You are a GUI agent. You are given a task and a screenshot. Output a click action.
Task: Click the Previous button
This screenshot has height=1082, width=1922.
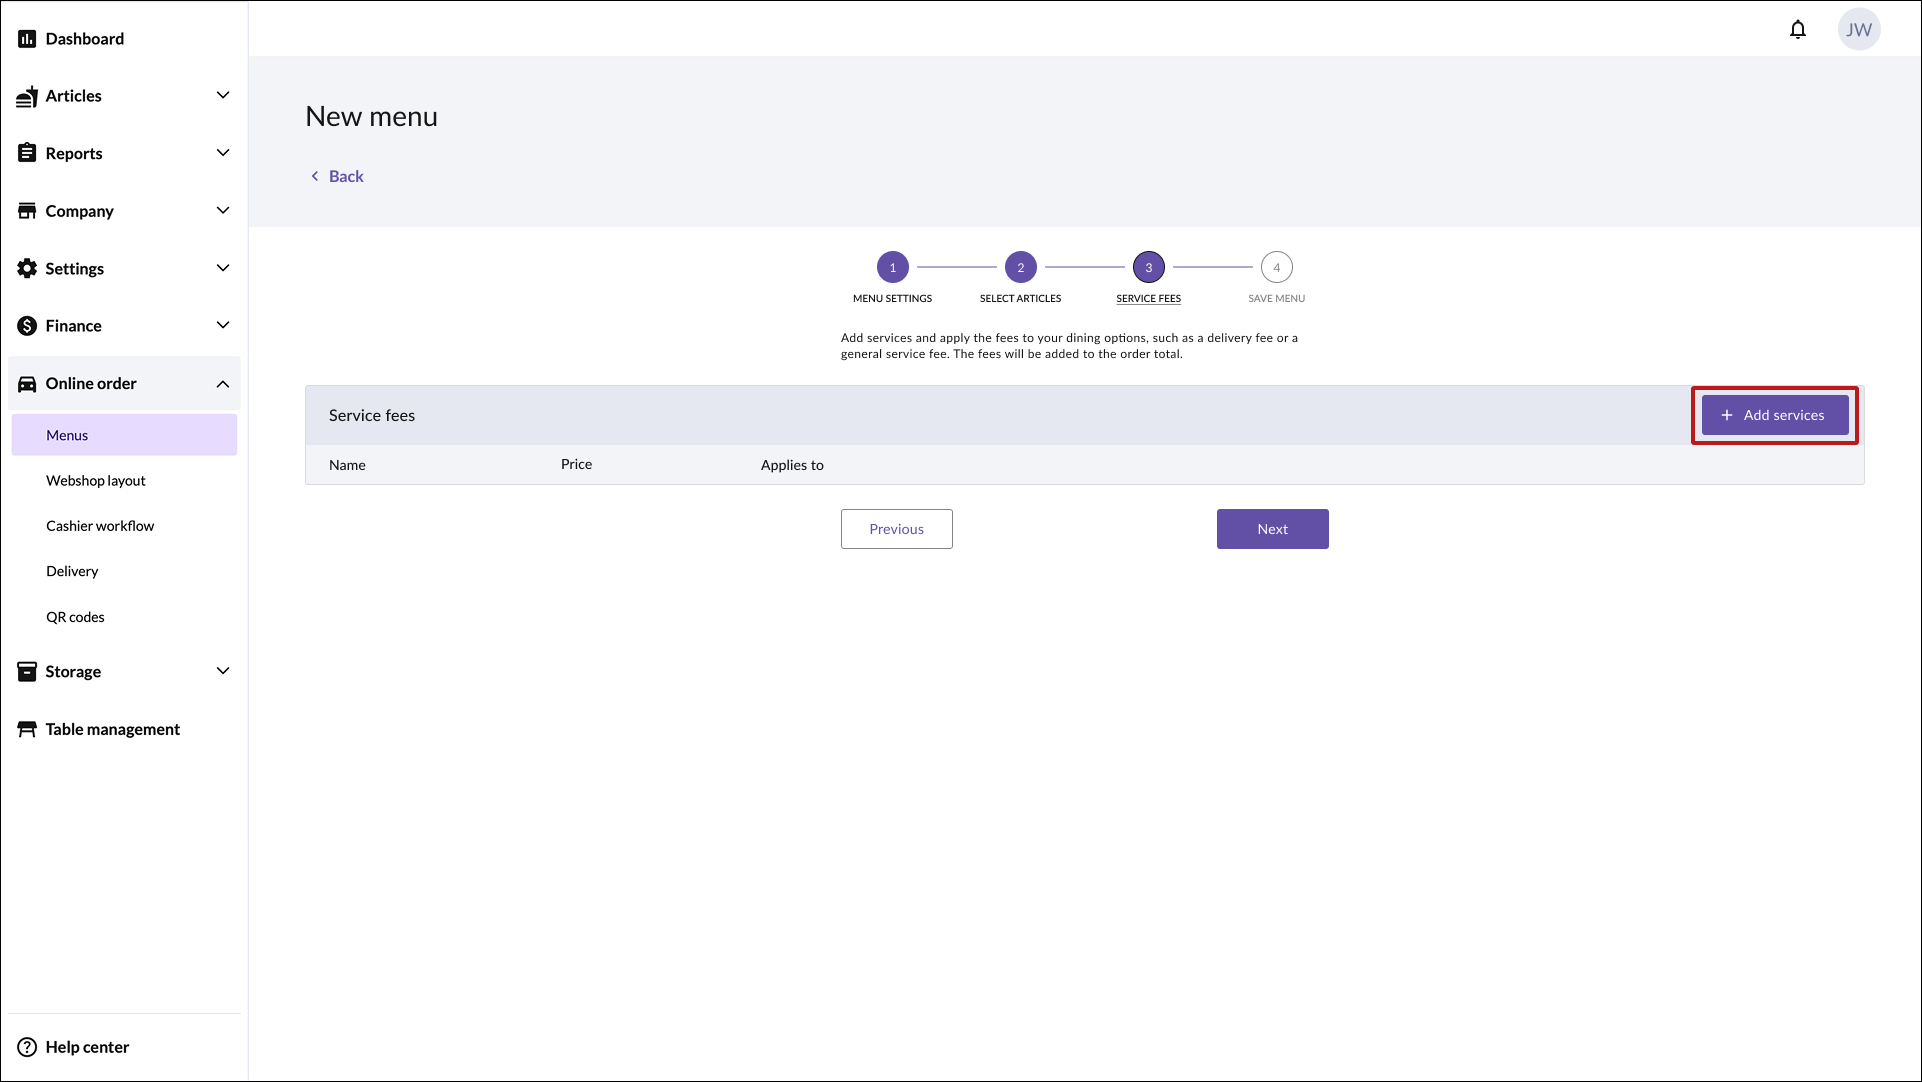click(x=896, y=529)
